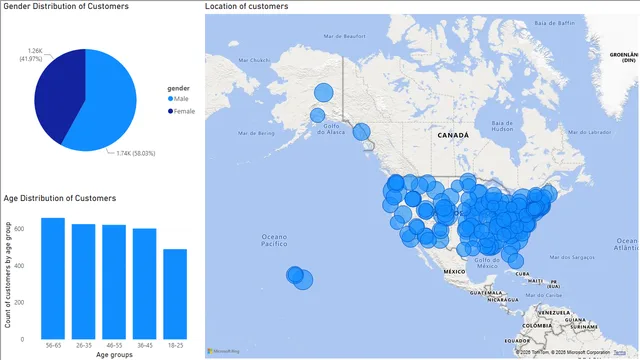Click the Microsoft Bing logo
This screenshot has width=640, height=360.
click(223, 351)
